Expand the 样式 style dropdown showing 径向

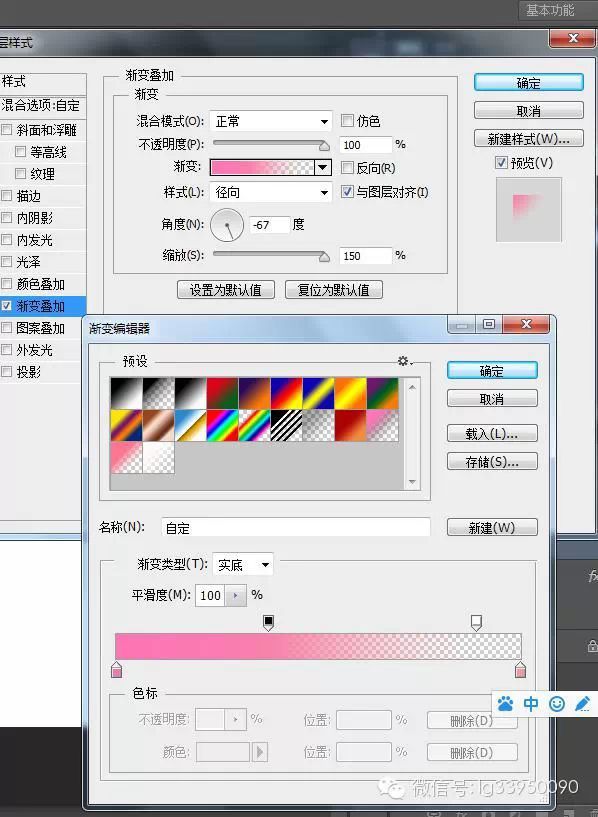271,192
